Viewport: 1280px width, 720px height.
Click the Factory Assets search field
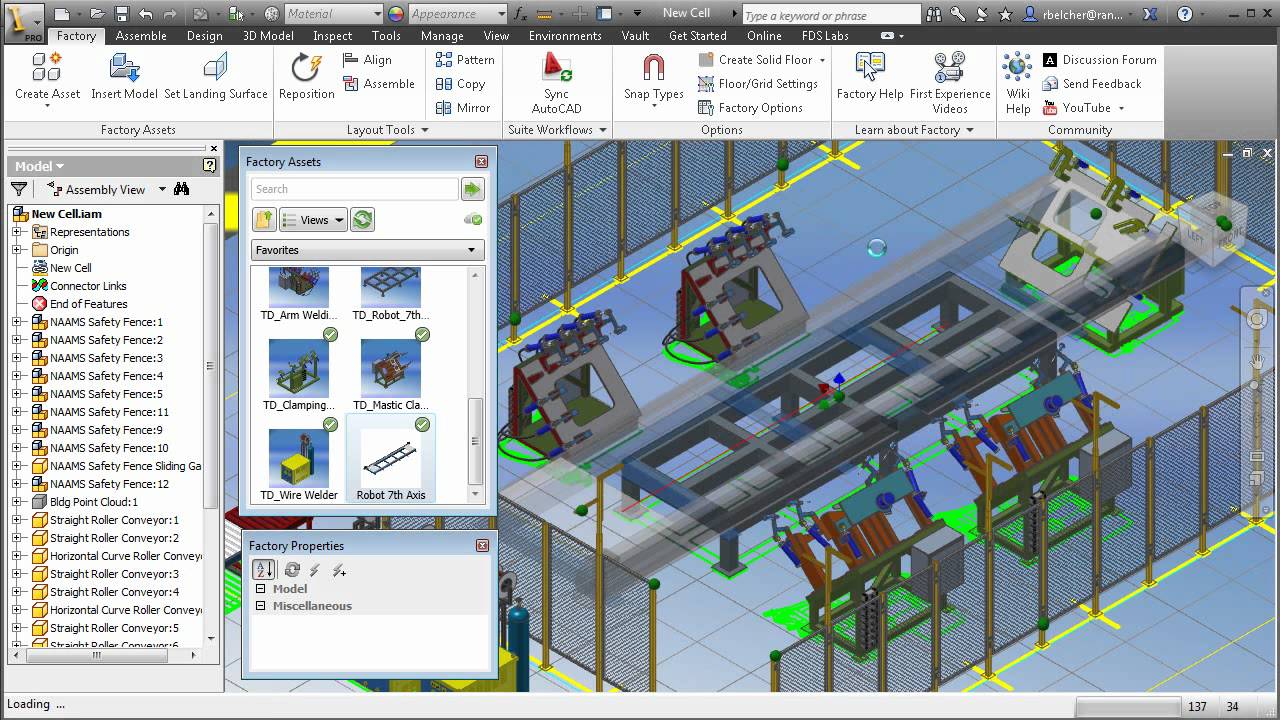click(x=355, y=189)
